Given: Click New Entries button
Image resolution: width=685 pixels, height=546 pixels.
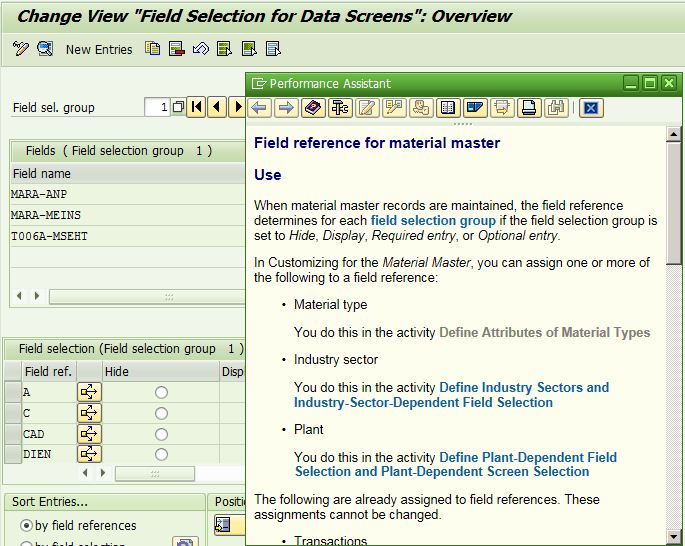Looking at the screenshot, I should tap(99, 50).
